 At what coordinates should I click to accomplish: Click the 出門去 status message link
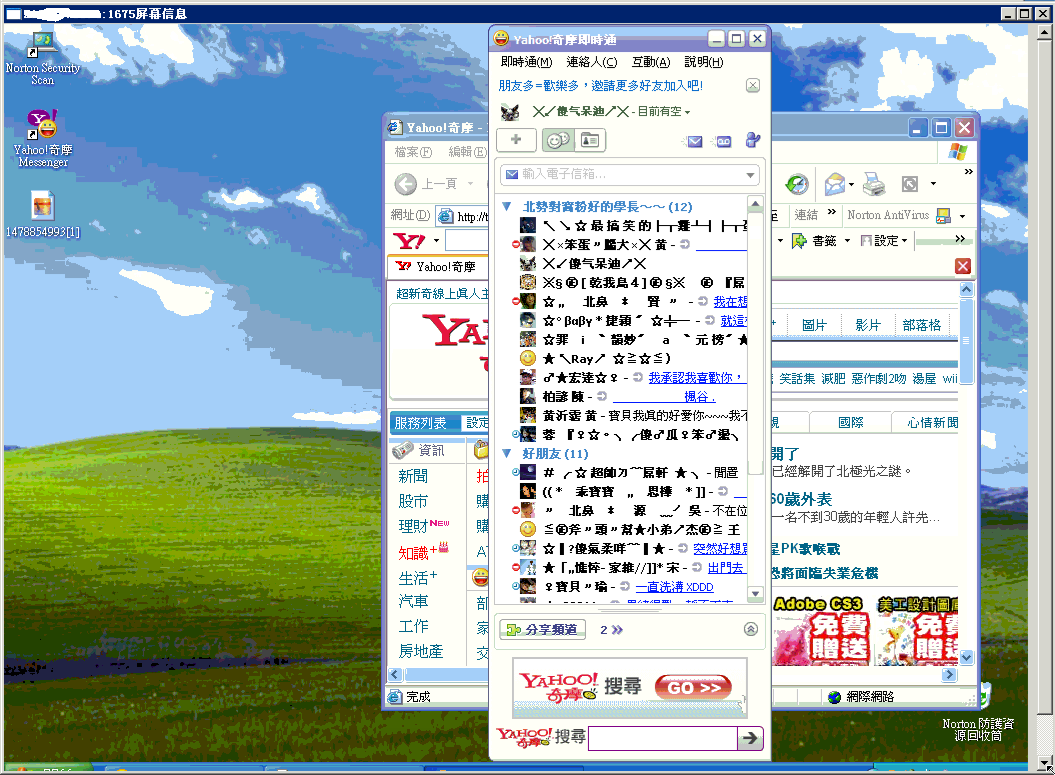tap(725, 568)
